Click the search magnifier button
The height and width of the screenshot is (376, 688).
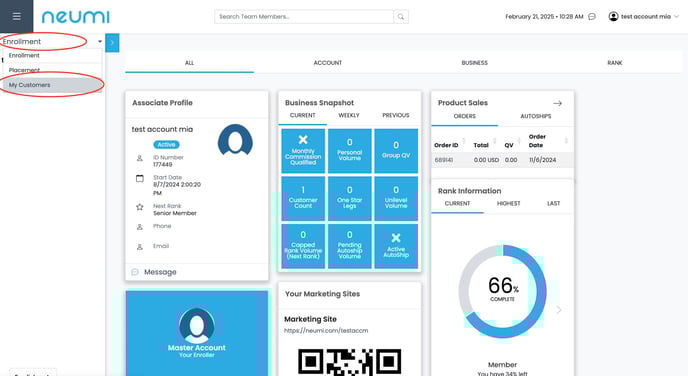pyautogui.click(x=401, y=17)
